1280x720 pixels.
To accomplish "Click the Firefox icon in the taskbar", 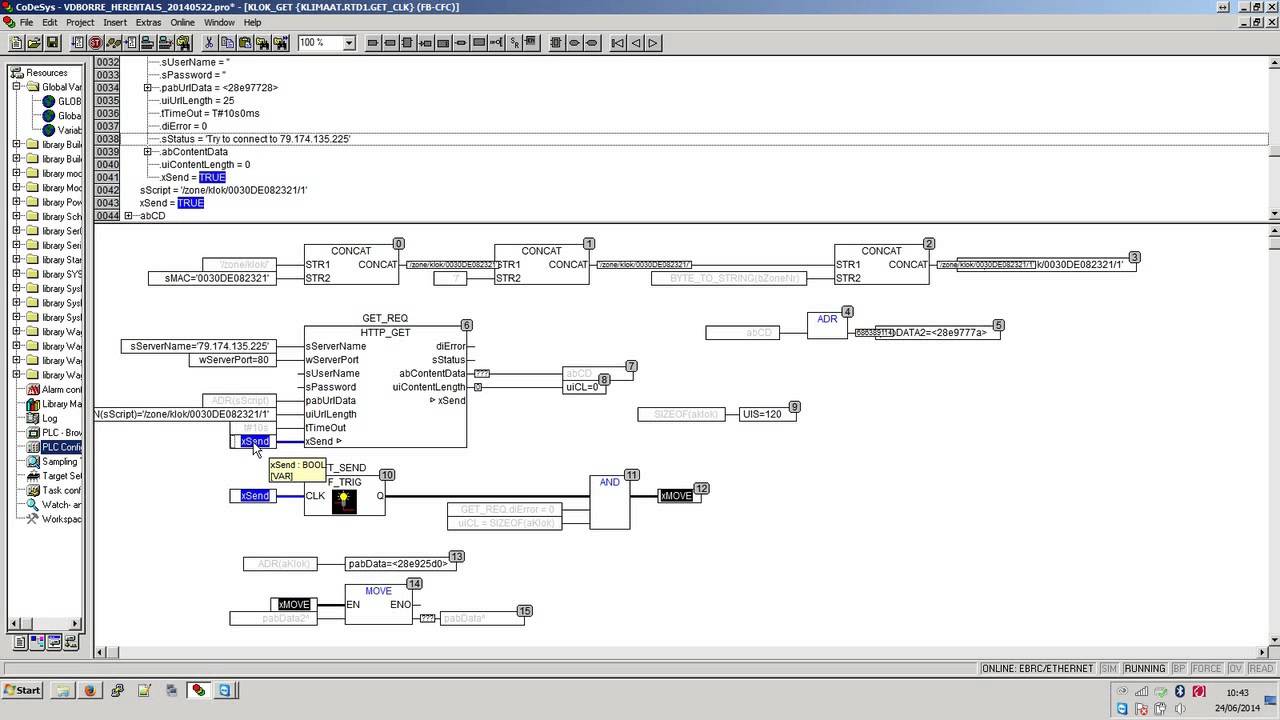I will [x=88, y=690].
